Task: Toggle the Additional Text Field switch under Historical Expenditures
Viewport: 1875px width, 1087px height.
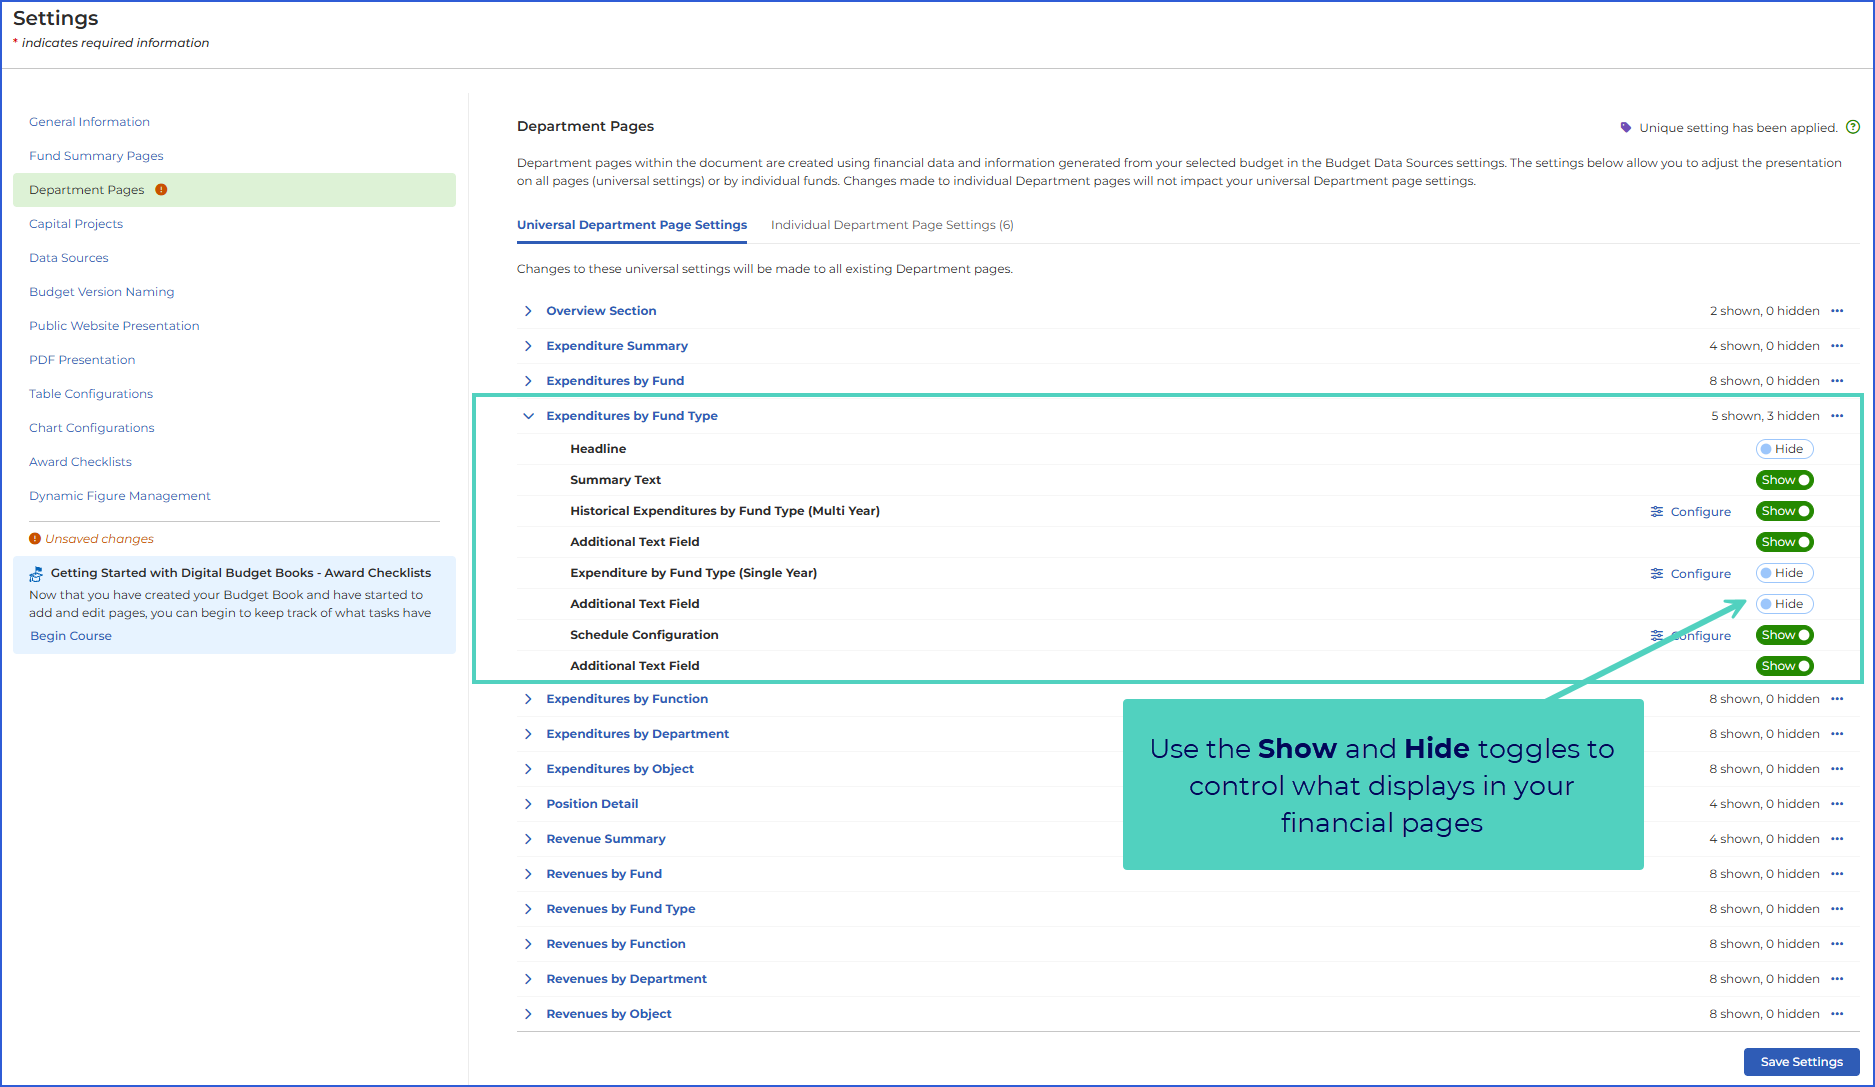Action: (x=1784, y=542)
